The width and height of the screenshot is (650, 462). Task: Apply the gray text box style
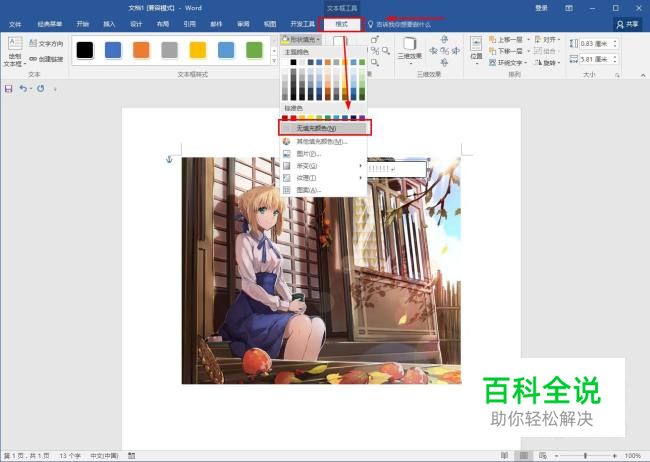(170, 50)
